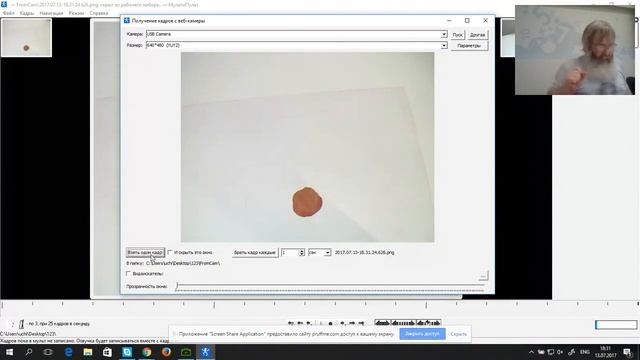Click the Прозрачность окна slider
This screenshot has height=360, width=640.
pyautogui.click(x=330, y=287)
